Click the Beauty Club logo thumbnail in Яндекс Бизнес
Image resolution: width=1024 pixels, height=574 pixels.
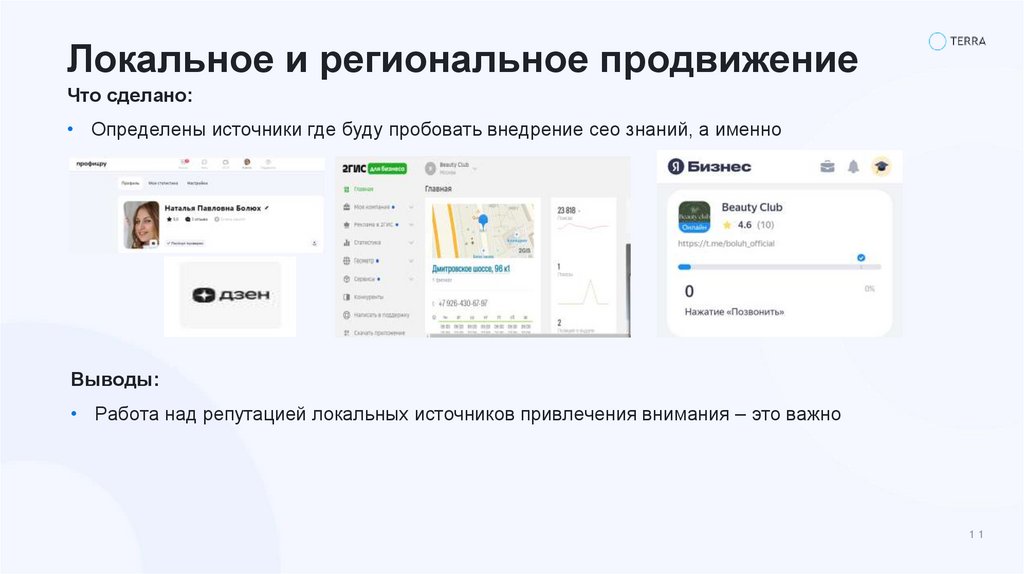tap(694, 217)
